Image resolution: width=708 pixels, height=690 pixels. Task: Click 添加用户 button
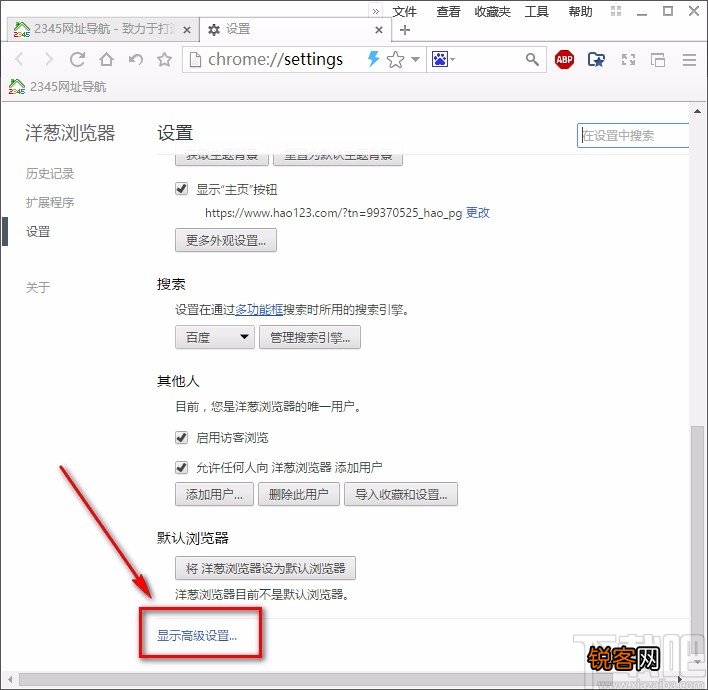point(214,494)
